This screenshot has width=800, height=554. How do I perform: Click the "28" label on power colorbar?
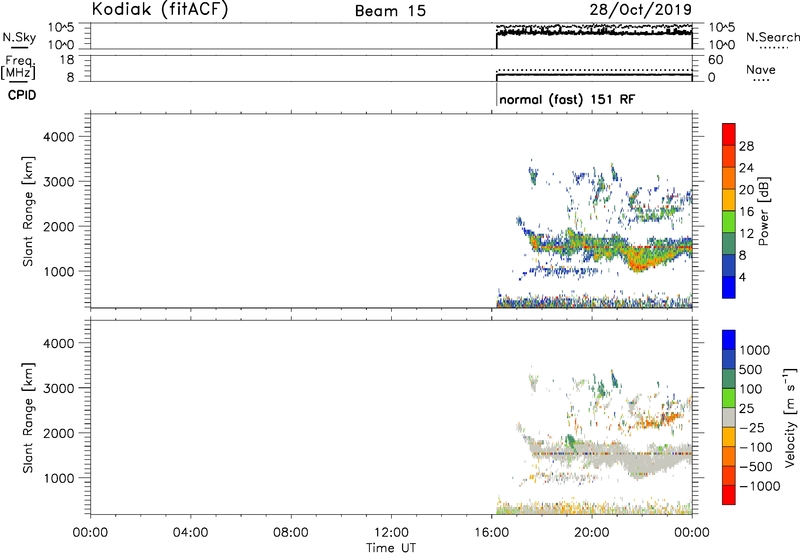coord(746,146)
